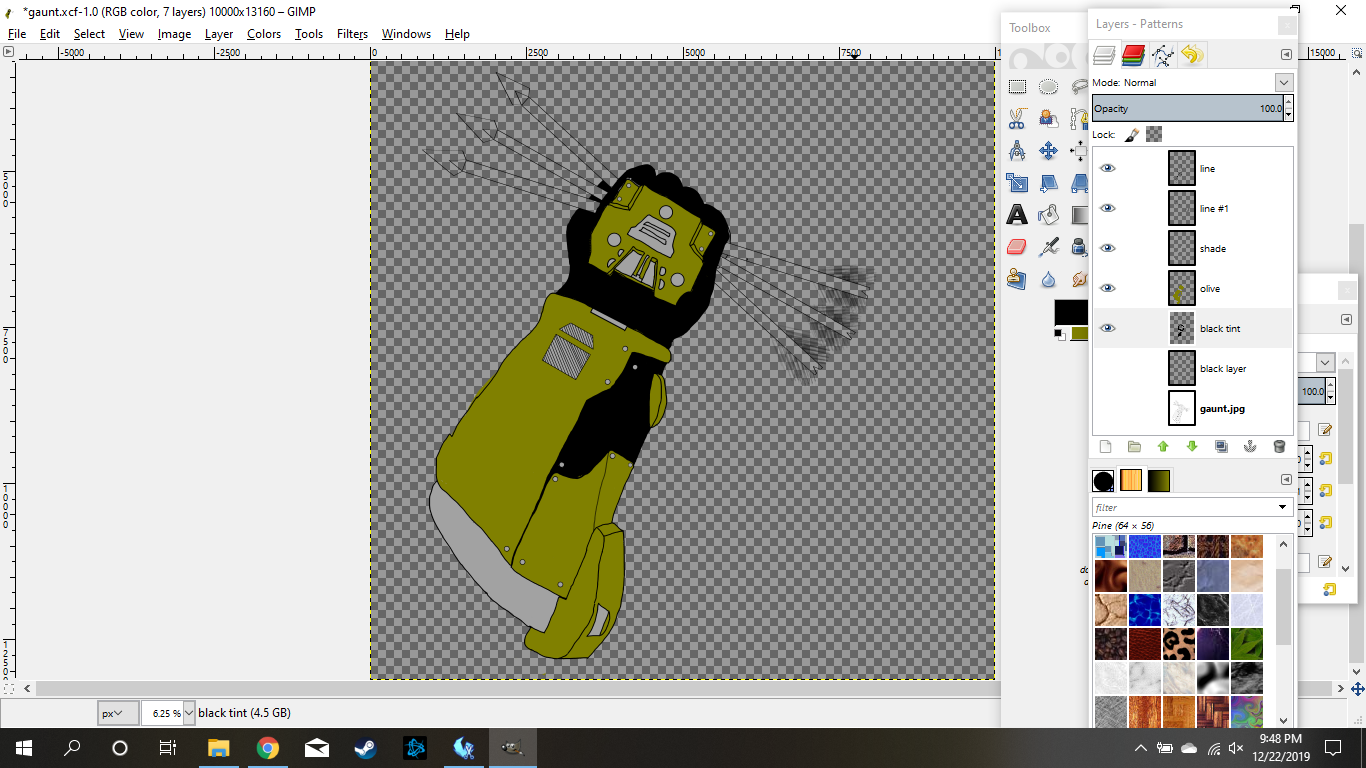Screen dimensions: 1366x768
Task: Open the Patterns dock tab configuration menu
Action: (x=1286, y=480)
